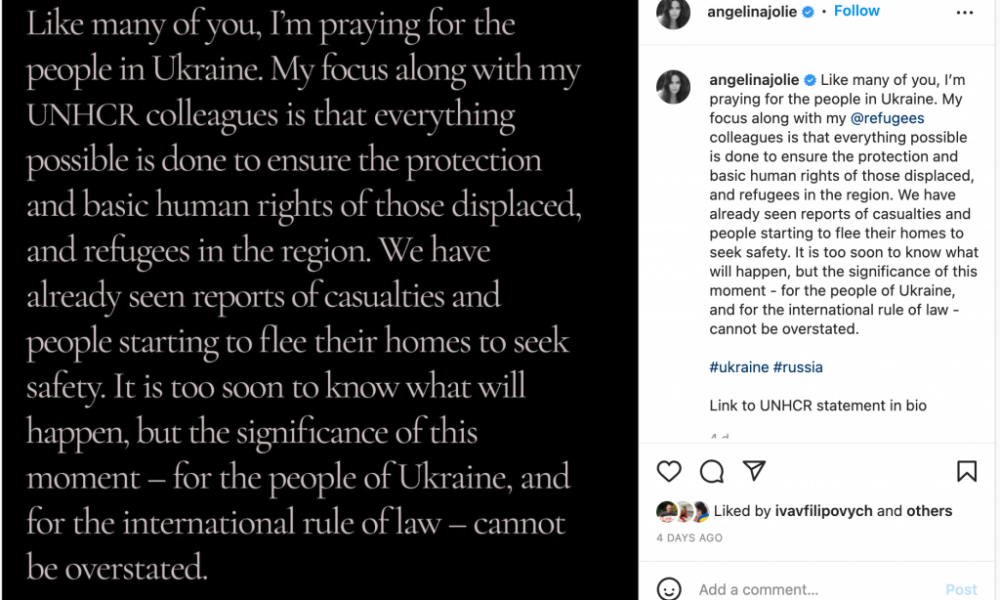Click the '4 DAYS AGO' timestamp
This screenshot has height=600, width=1000.
(x=689, y=537)
